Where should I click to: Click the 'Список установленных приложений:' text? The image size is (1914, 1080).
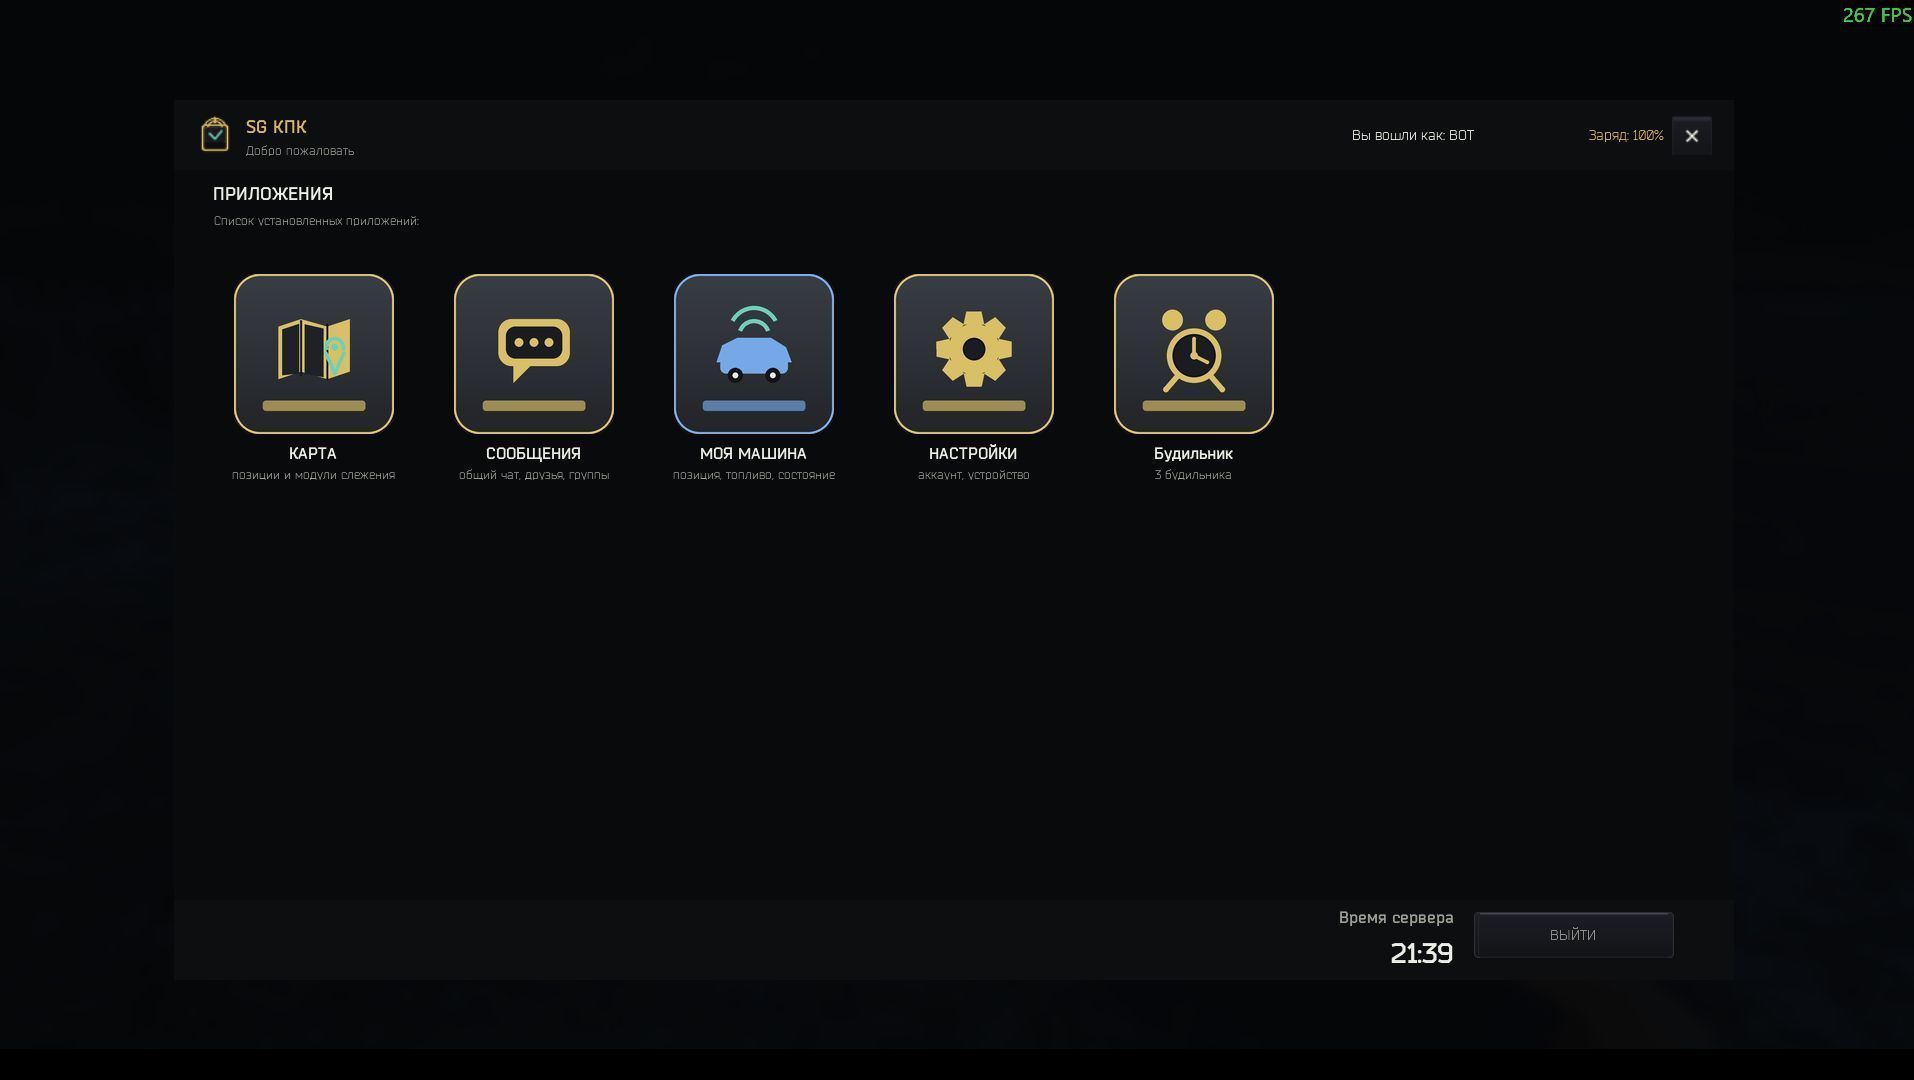[x=316, y=221]
